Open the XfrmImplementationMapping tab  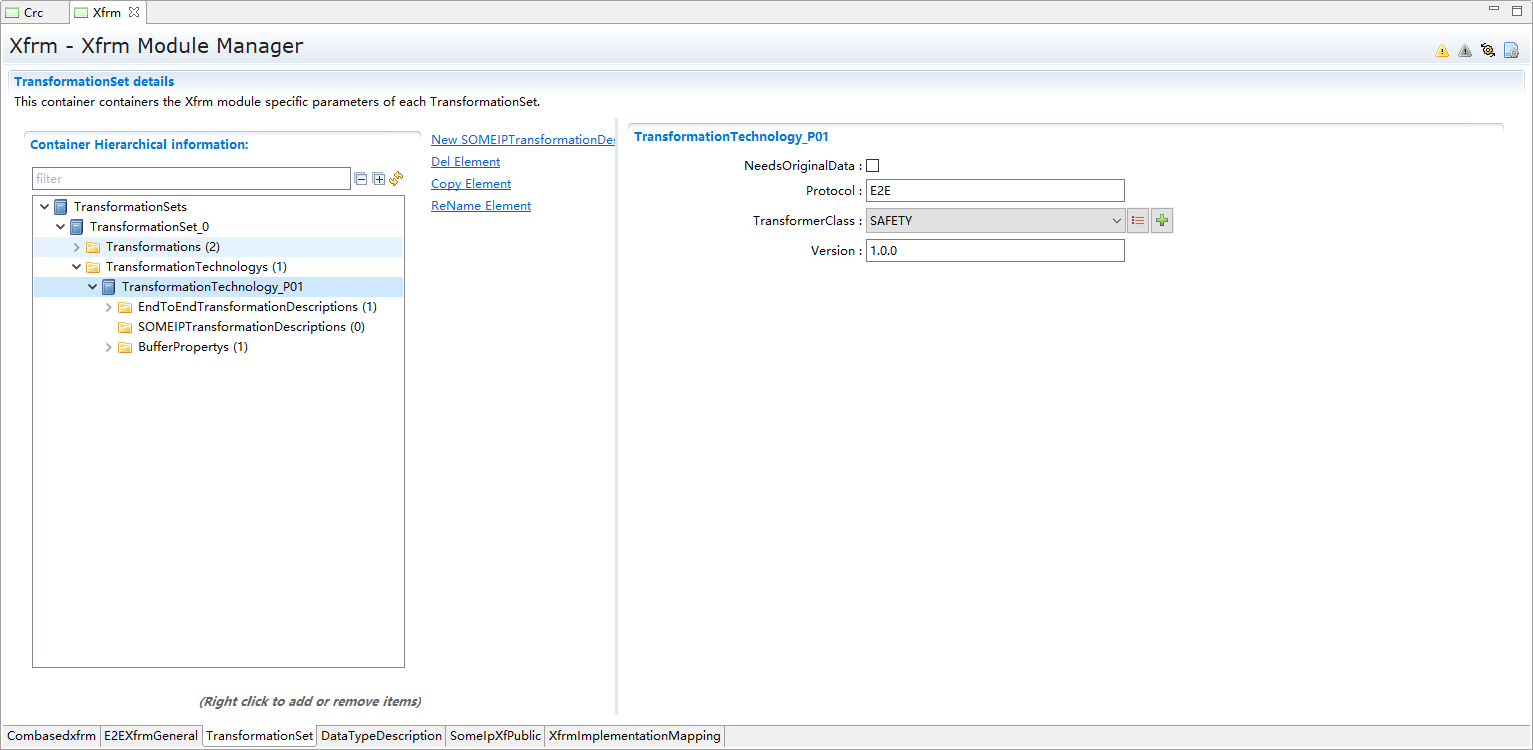tap(635, 736)
